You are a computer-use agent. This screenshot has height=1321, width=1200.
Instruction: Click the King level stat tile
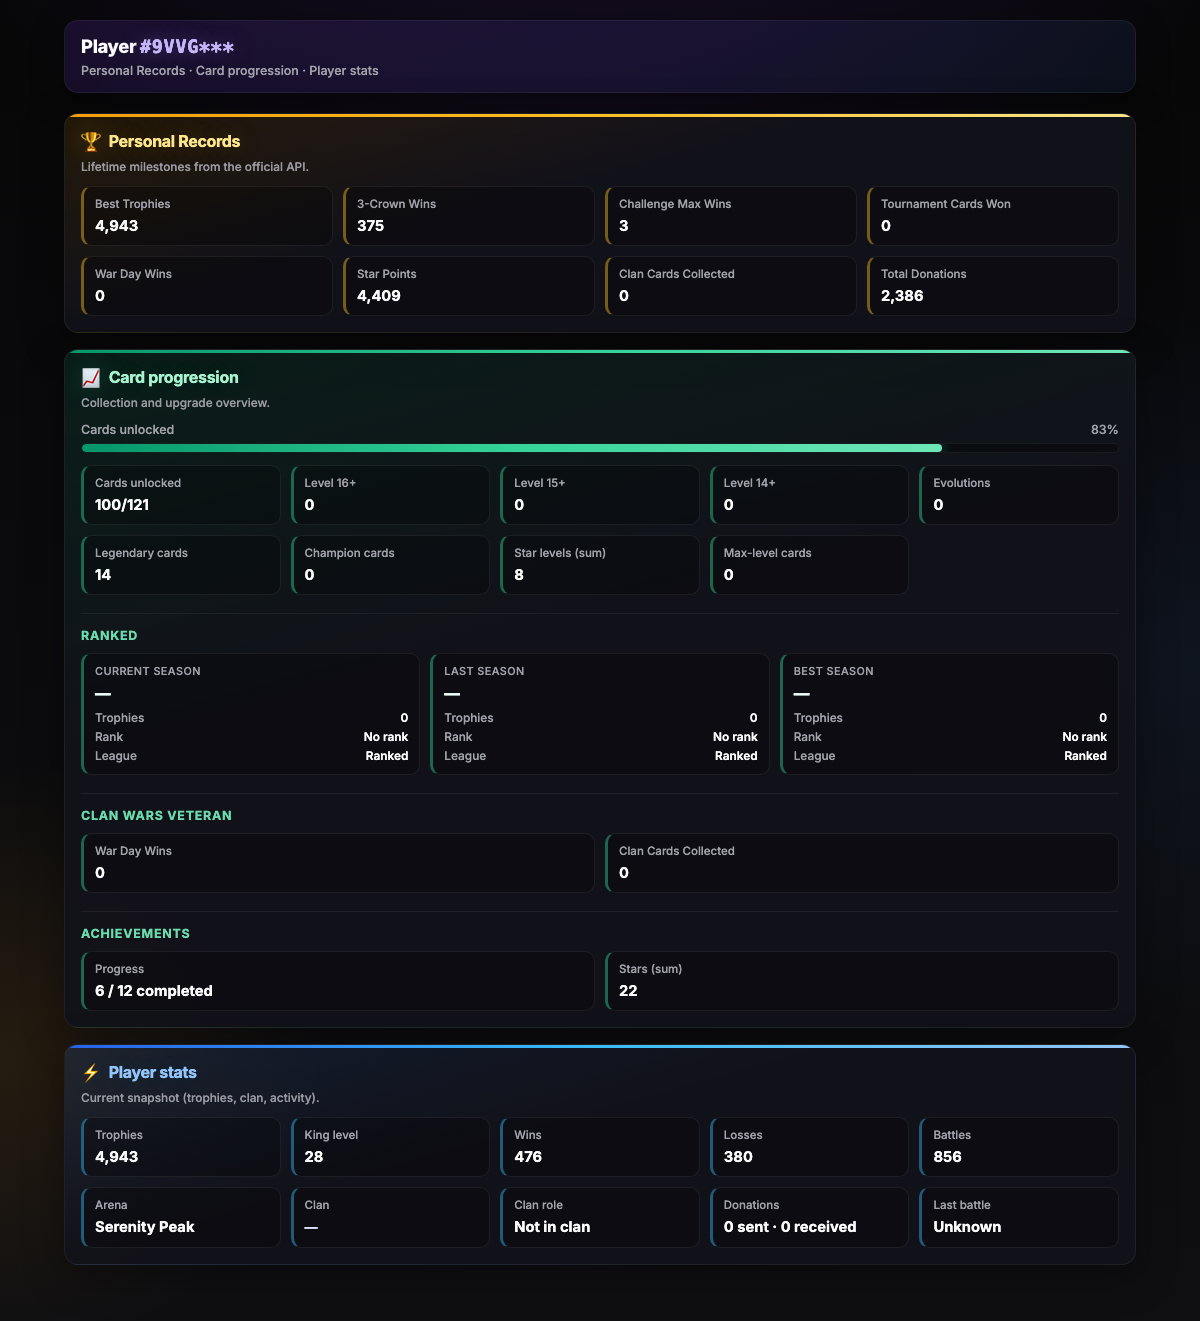click(390, 1147)
